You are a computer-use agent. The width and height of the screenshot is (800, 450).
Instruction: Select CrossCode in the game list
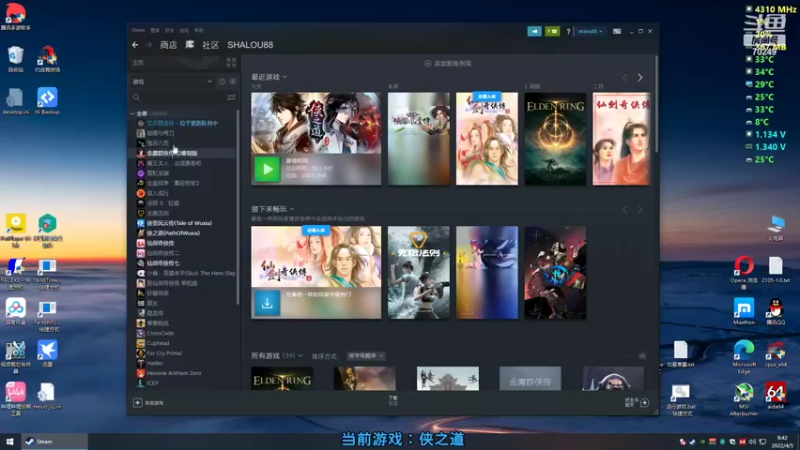pyautogui.click(x=160, y=333)
